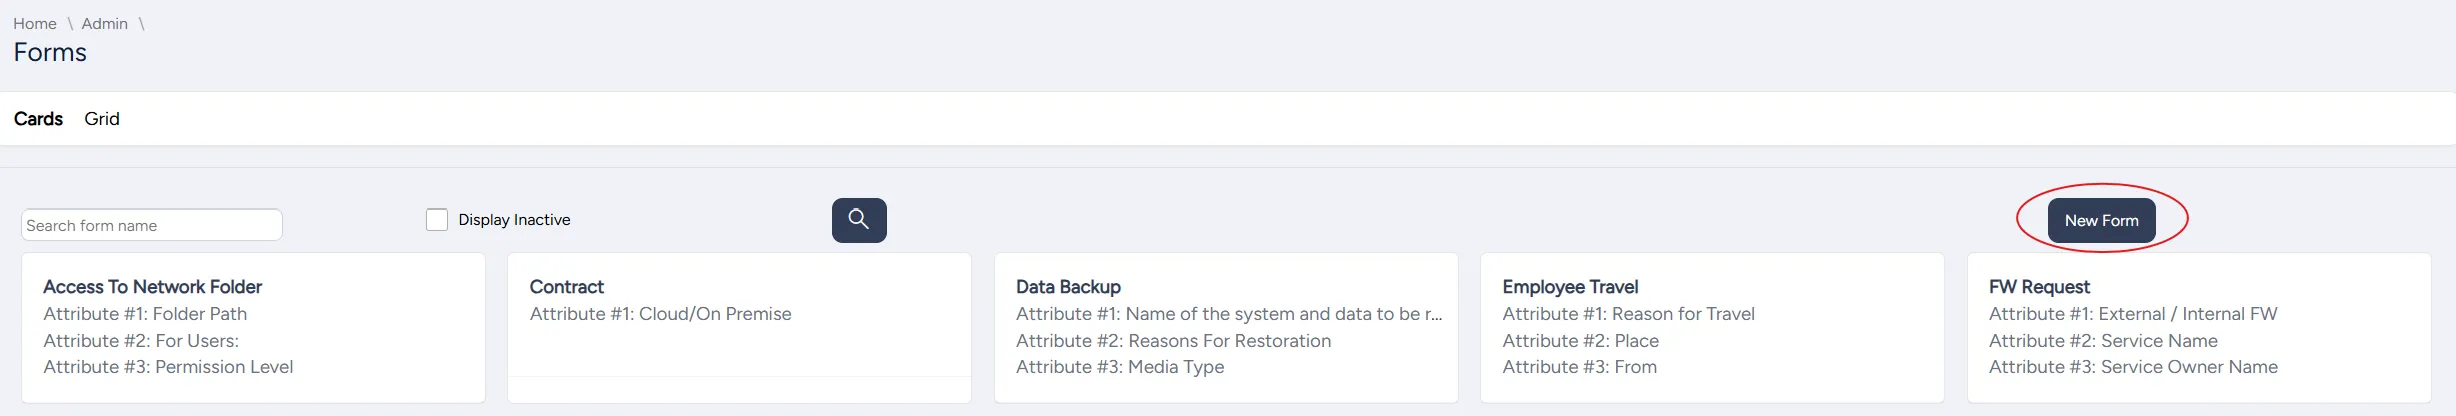Click the New Form button
The height and width of the screenshot is (416, 2456).
[x=2101, y=220]
